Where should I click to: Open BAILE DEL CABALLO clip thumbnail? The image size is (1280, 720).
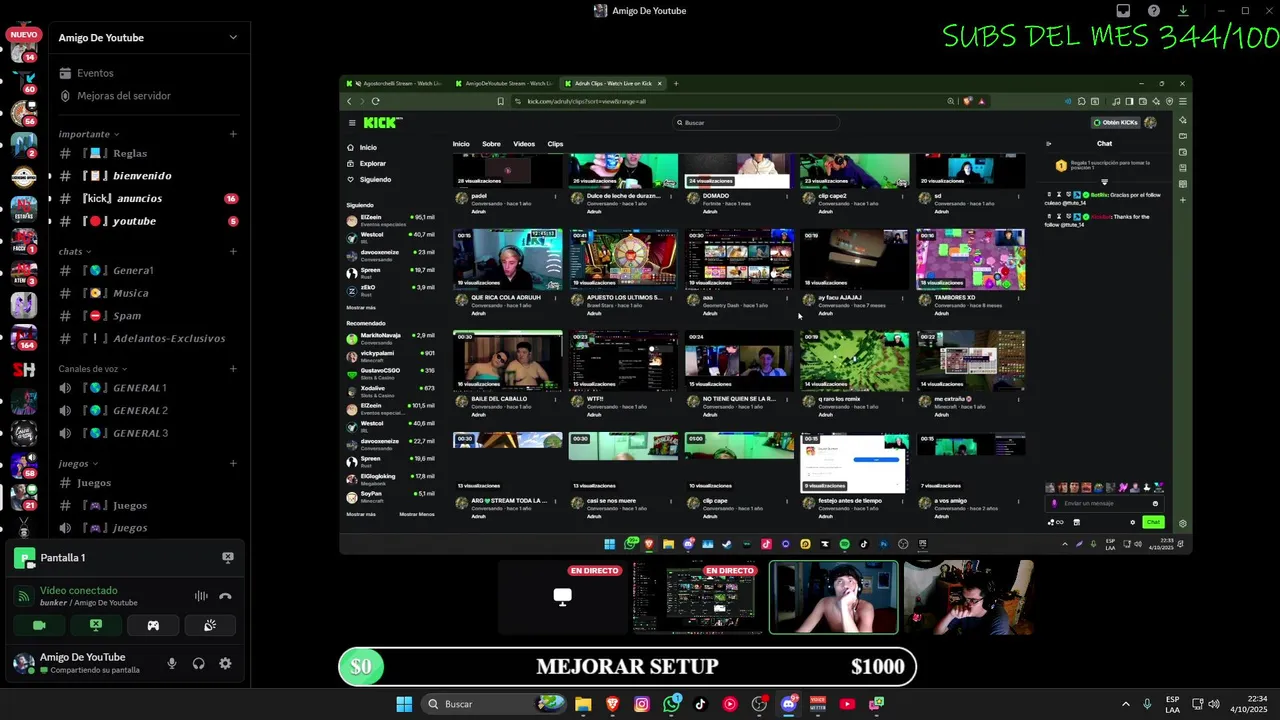coord(508,360)
